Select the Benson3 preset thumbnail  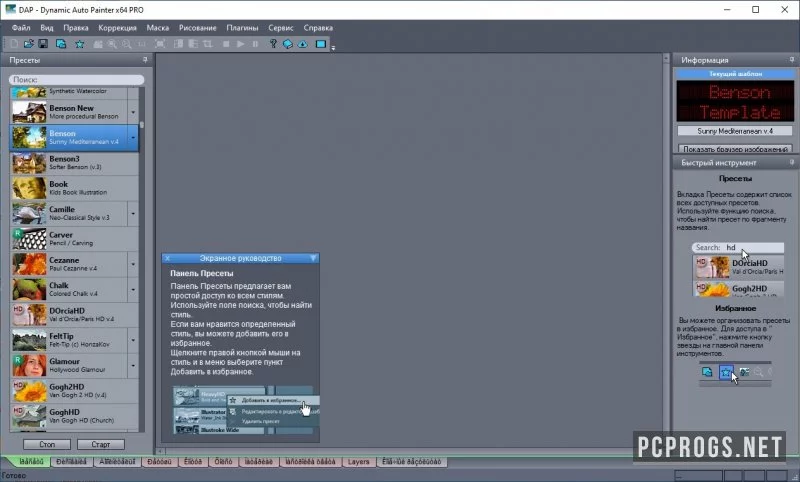(x=29, y=163)
